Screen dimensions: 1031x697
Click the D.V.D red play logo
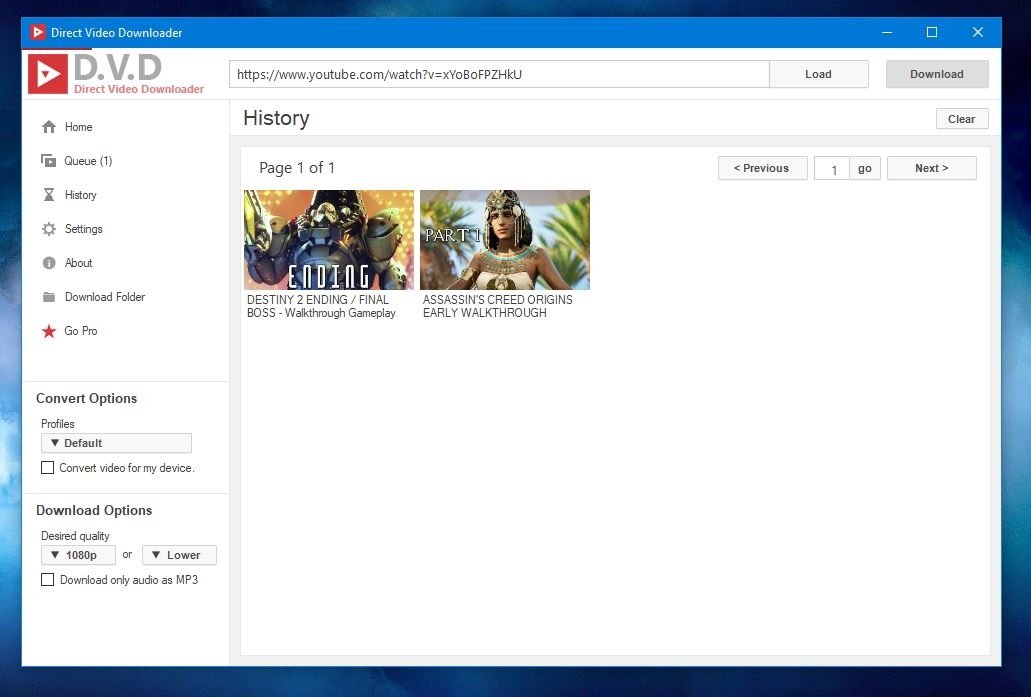pos(48,74)
